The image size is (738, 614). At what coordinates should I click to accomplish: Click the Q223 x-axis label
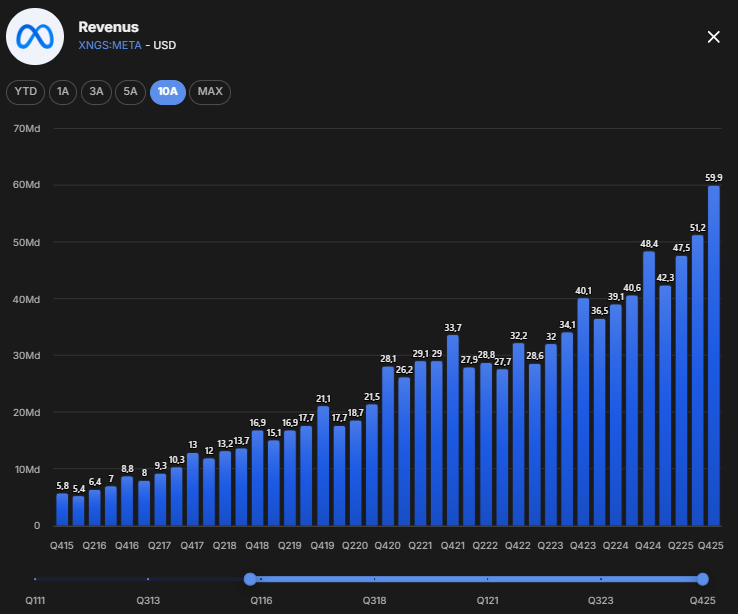550,546
